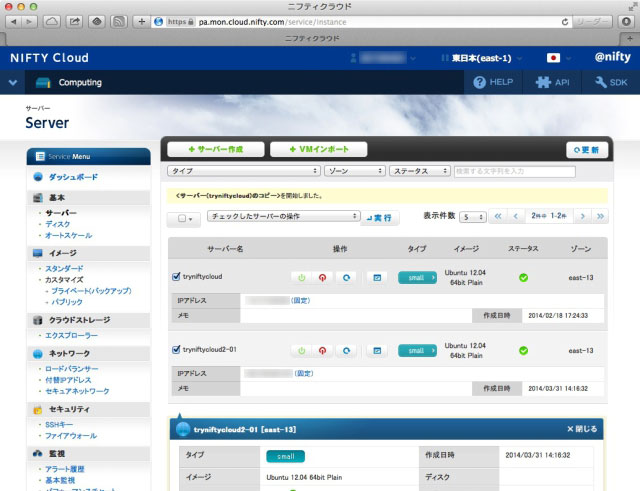The image size is (640, 491).
Task: Change the 表示件数 count dropdown
Action: 473,217
